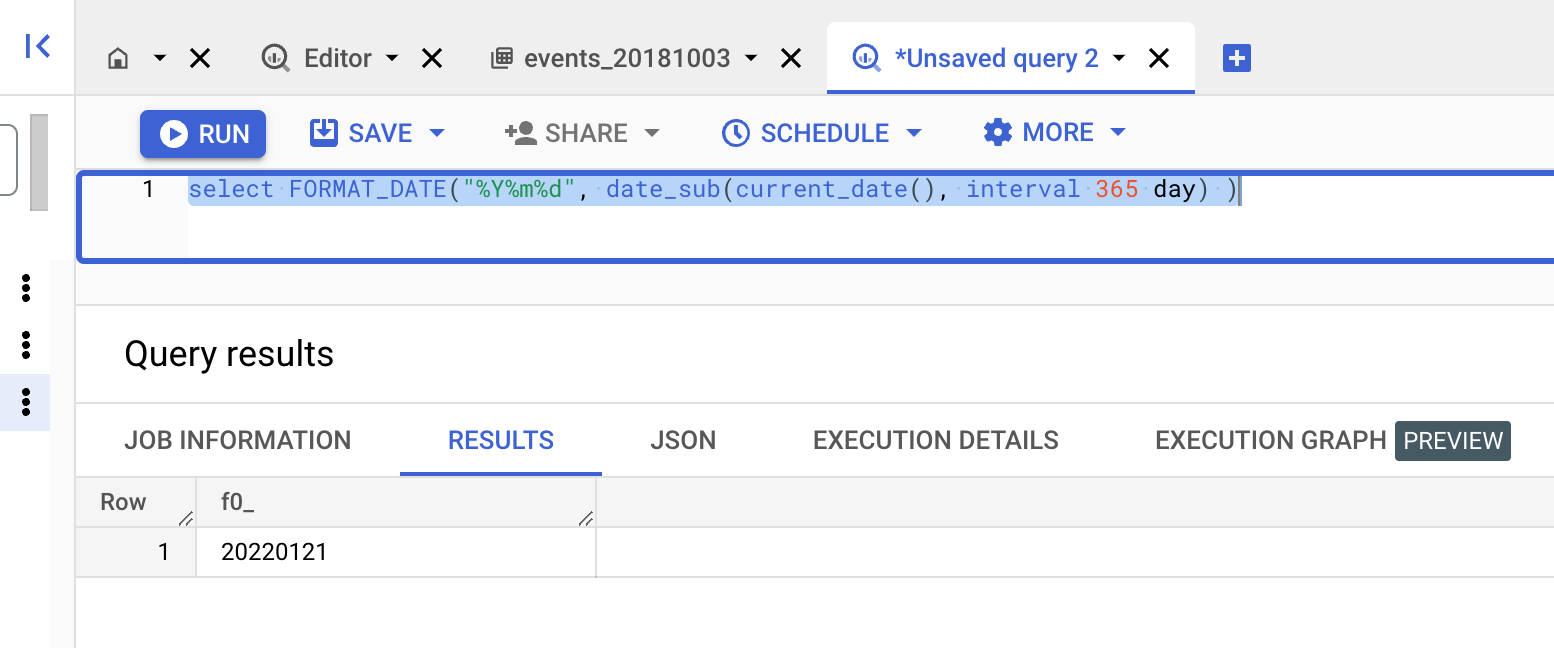The width and height of the screenshot is (1554, 648).
Task: Close the Editor tab
Action: click(x=432, y=59)
